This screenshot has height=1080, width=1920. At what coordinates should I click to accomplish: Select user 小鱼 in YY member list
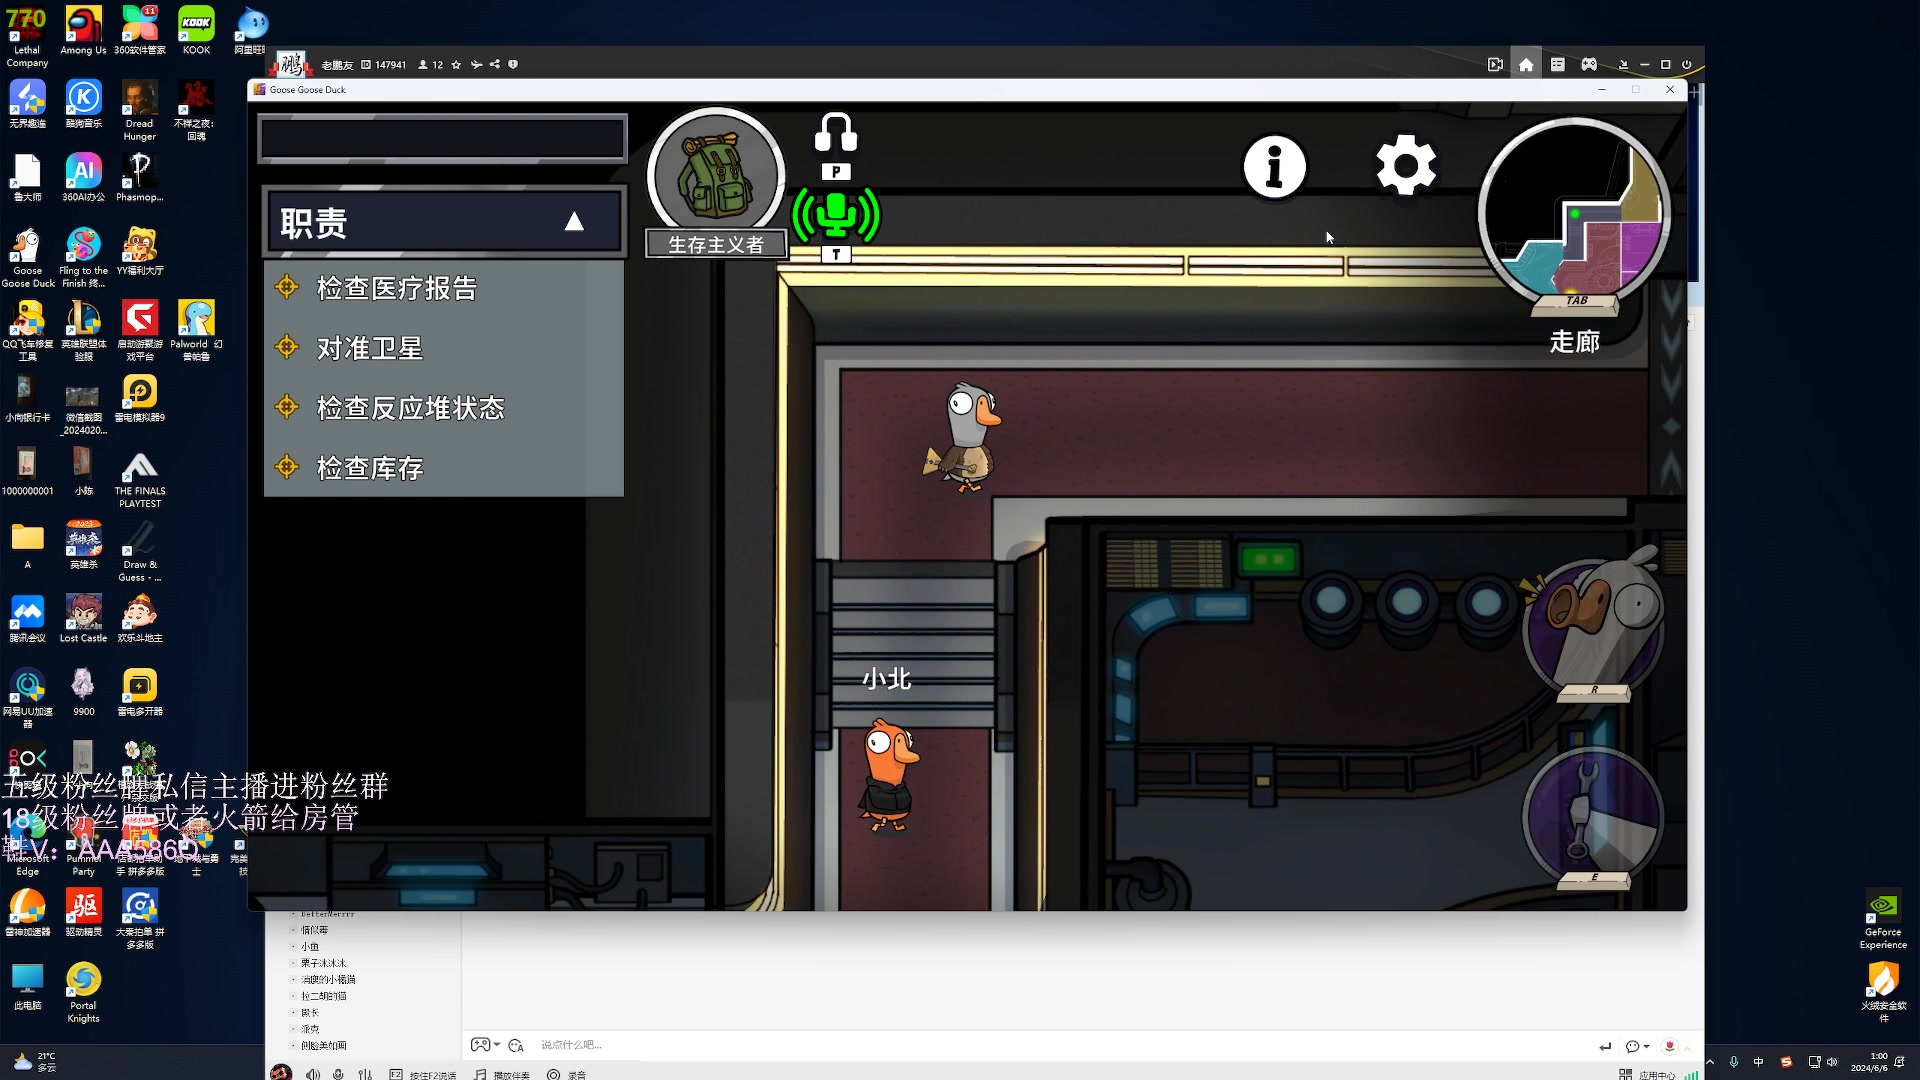coord(310,947)
